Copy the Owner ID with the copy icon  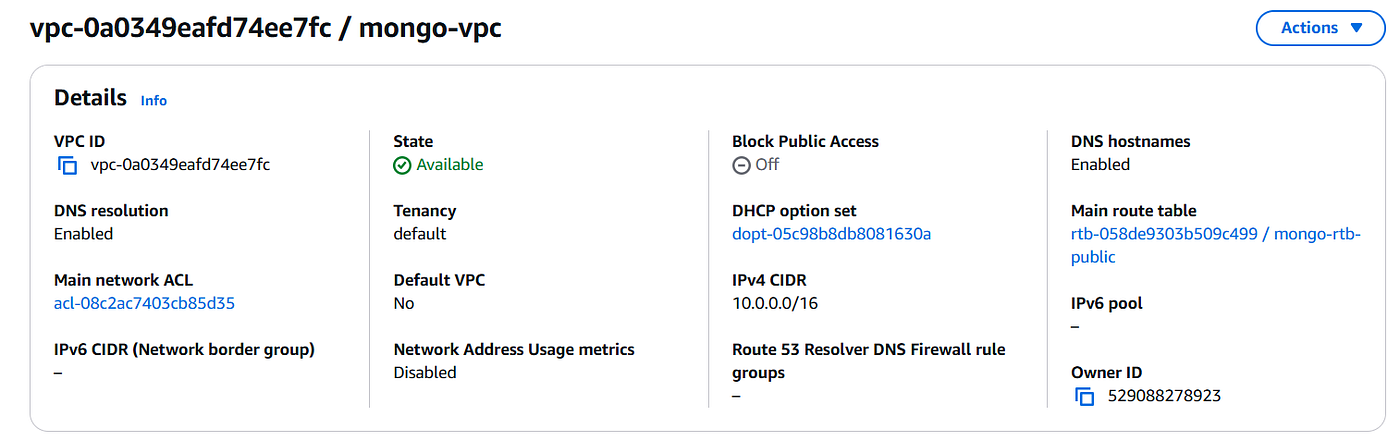(x=1085, y=396)
